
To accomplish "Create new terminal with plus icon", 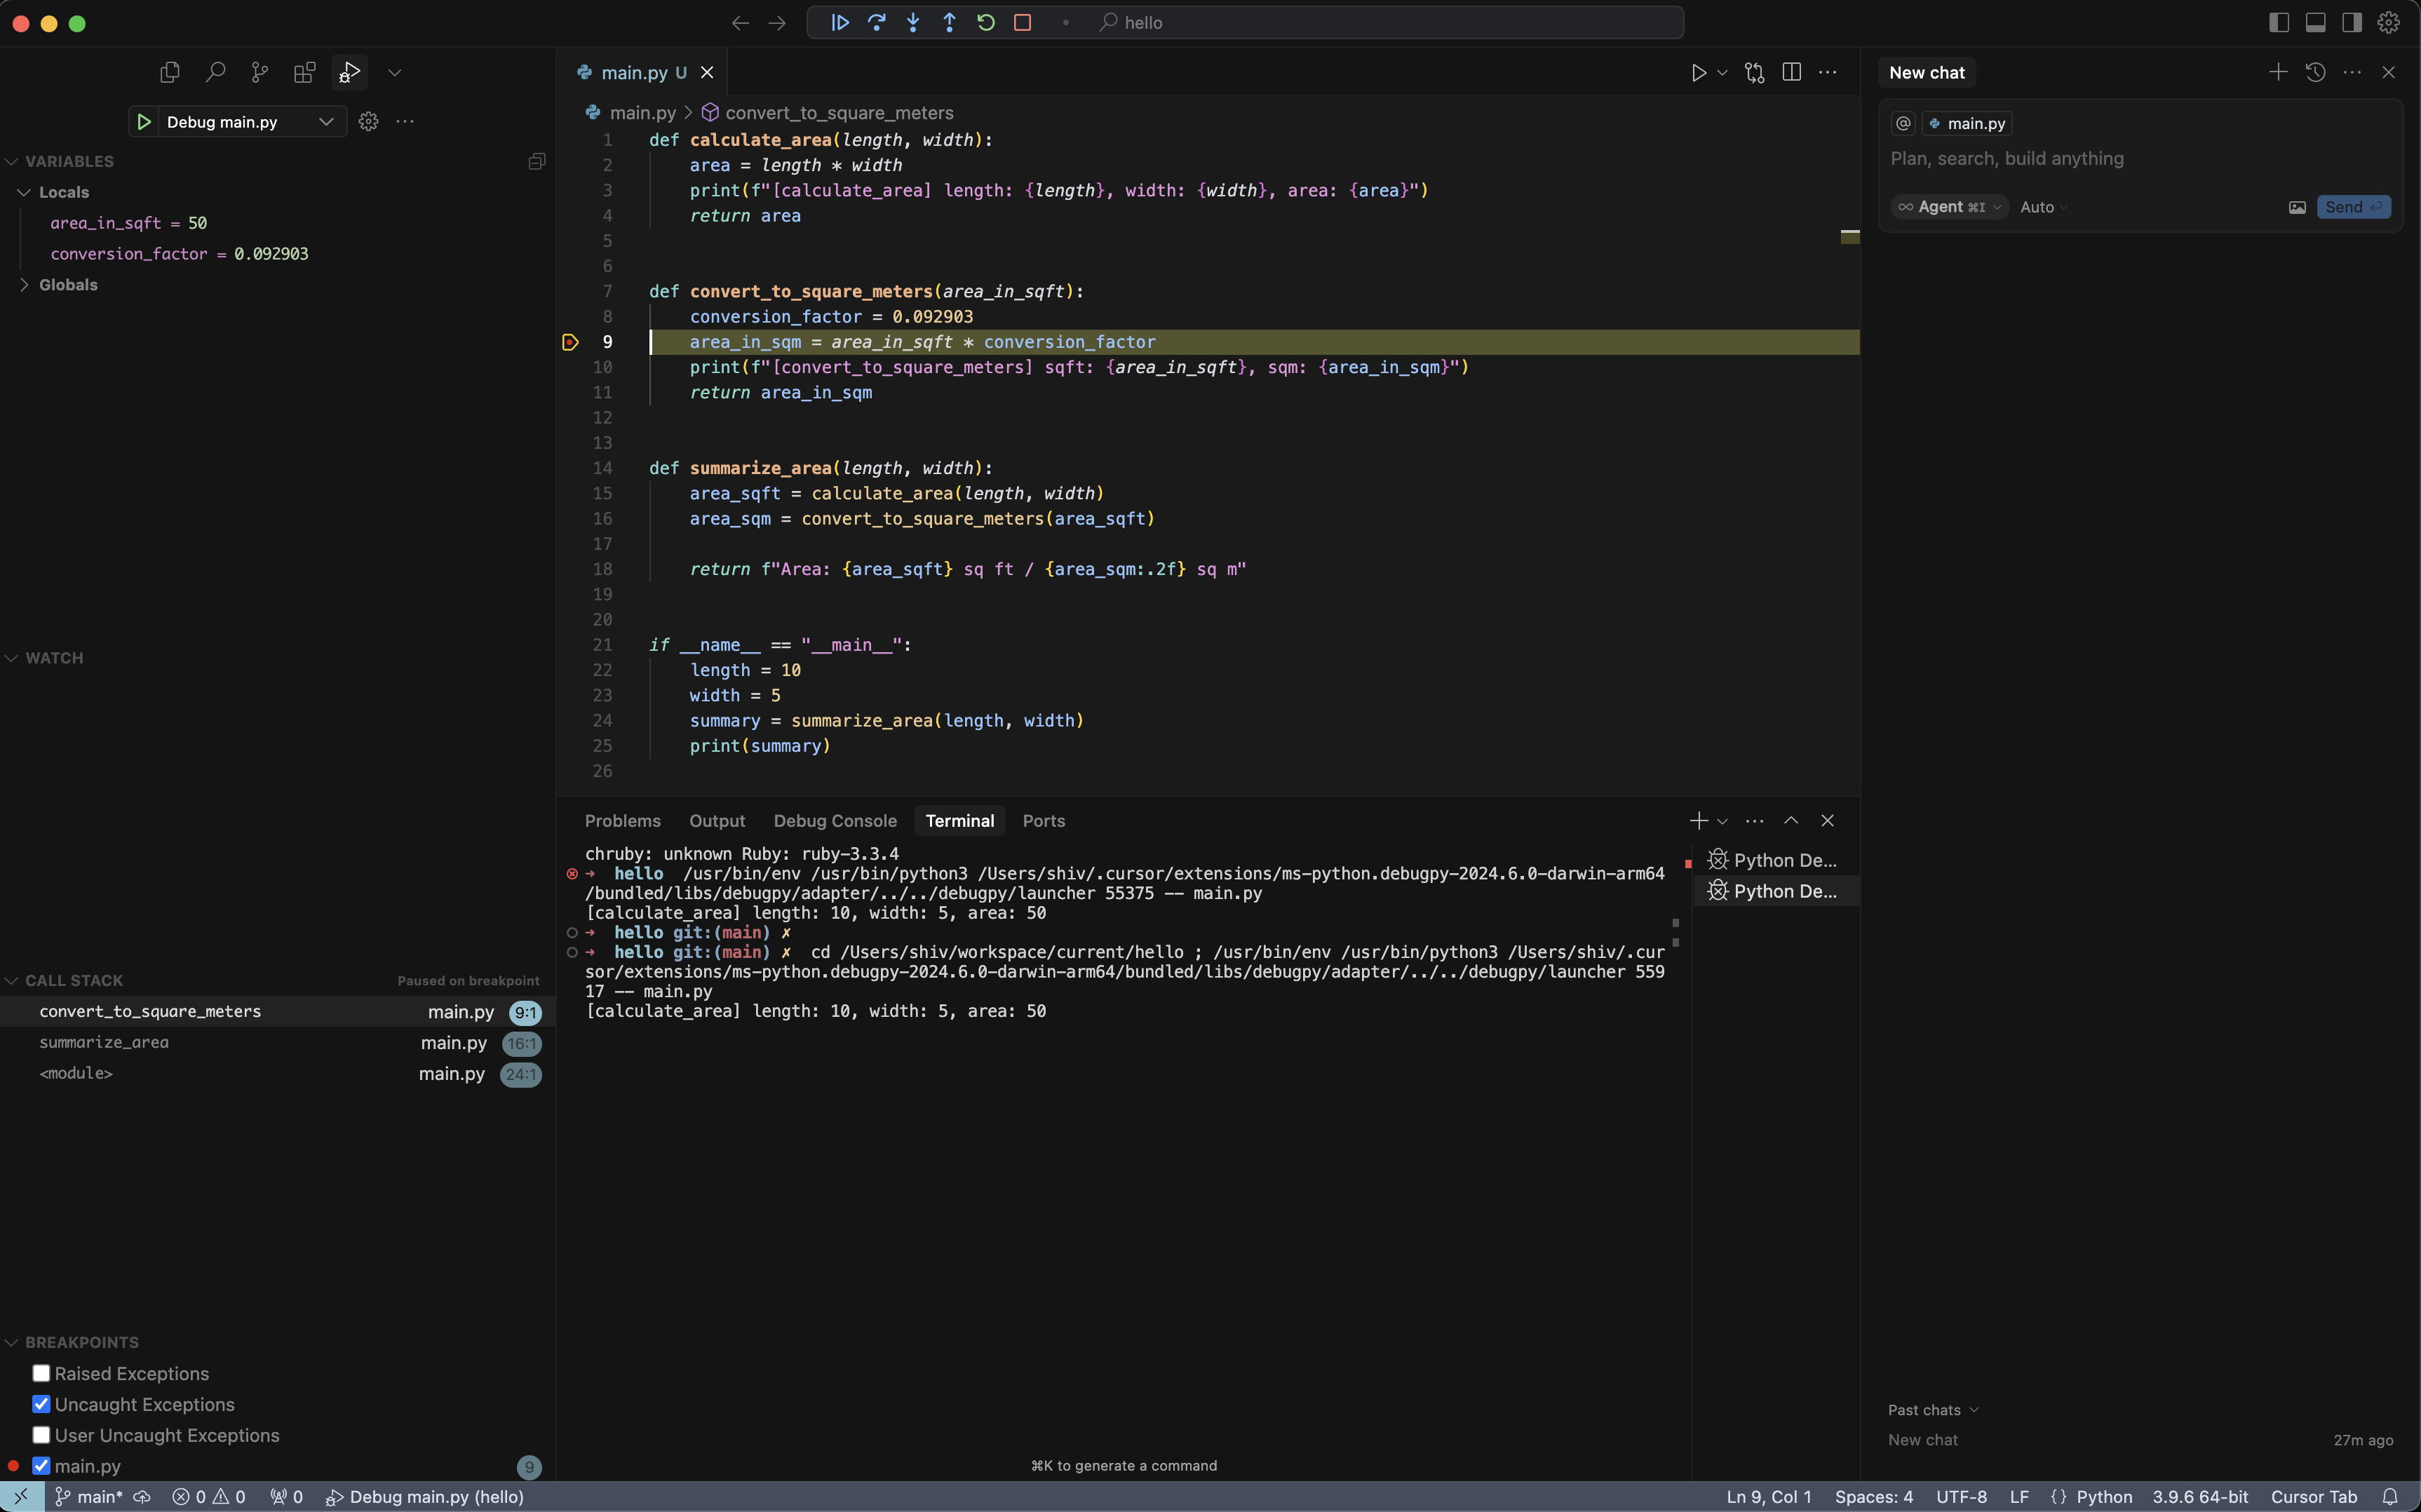I will (x=1698, y=821).
